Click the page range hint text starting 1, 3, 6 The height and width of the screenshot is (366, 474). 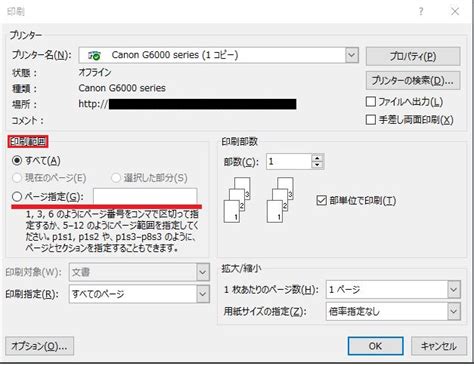(112, 231)
